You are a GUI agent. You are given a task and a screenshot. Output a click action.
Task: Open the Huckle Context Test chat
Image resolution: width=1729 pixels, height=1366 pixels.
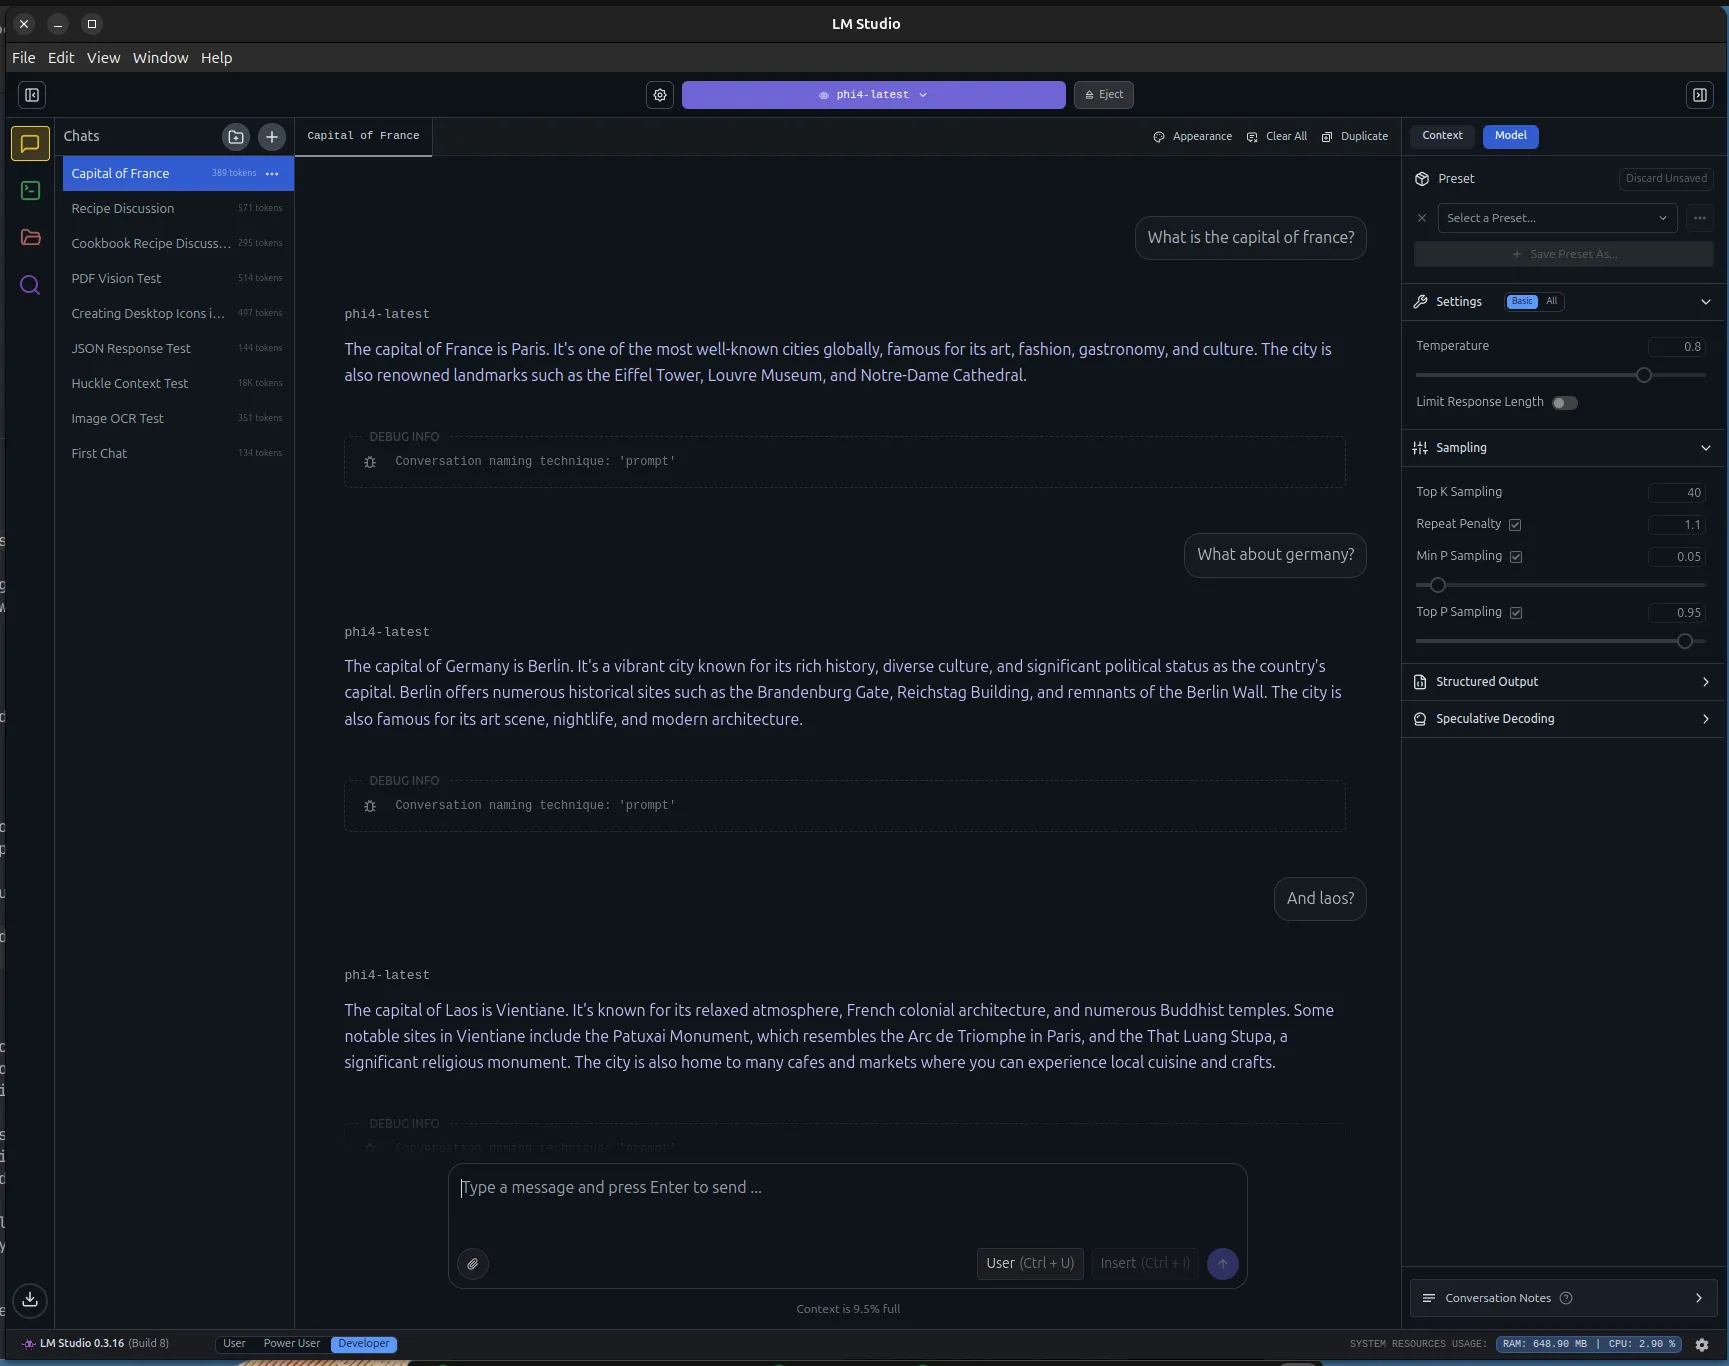point(178,384)
